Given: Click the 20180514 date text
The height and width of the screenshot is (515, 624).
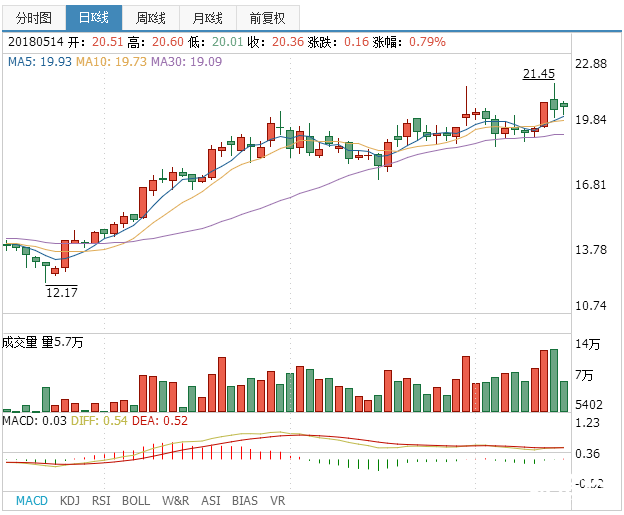Looking at the screenshot, I should (x=36, y=42).
